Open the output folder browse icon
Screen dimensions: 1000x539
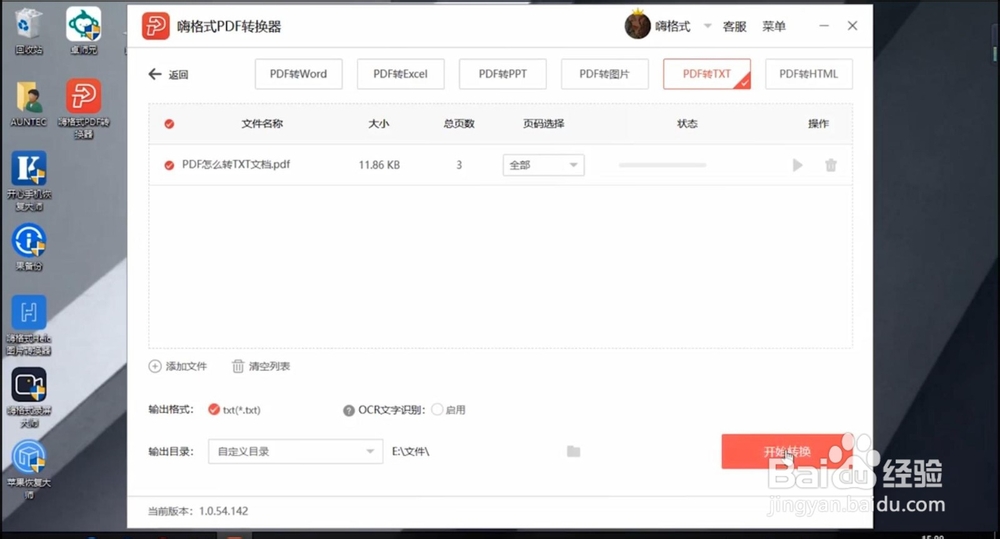point(573,451)
